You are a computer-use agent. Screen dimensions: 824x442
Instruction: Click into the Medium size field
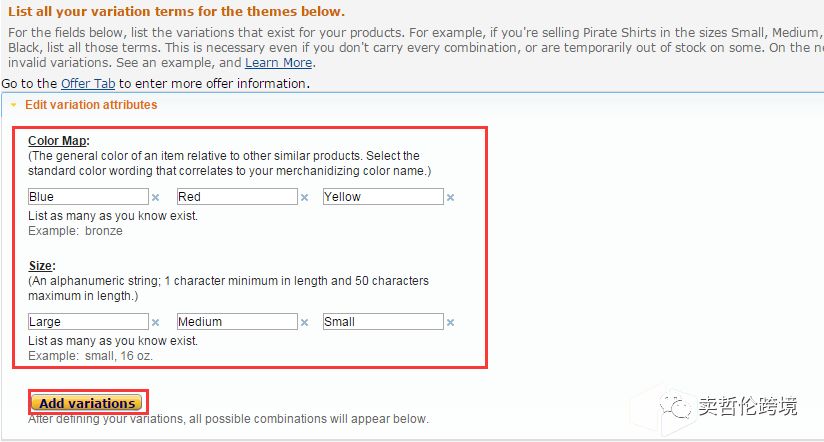click(x=237, y=322)
